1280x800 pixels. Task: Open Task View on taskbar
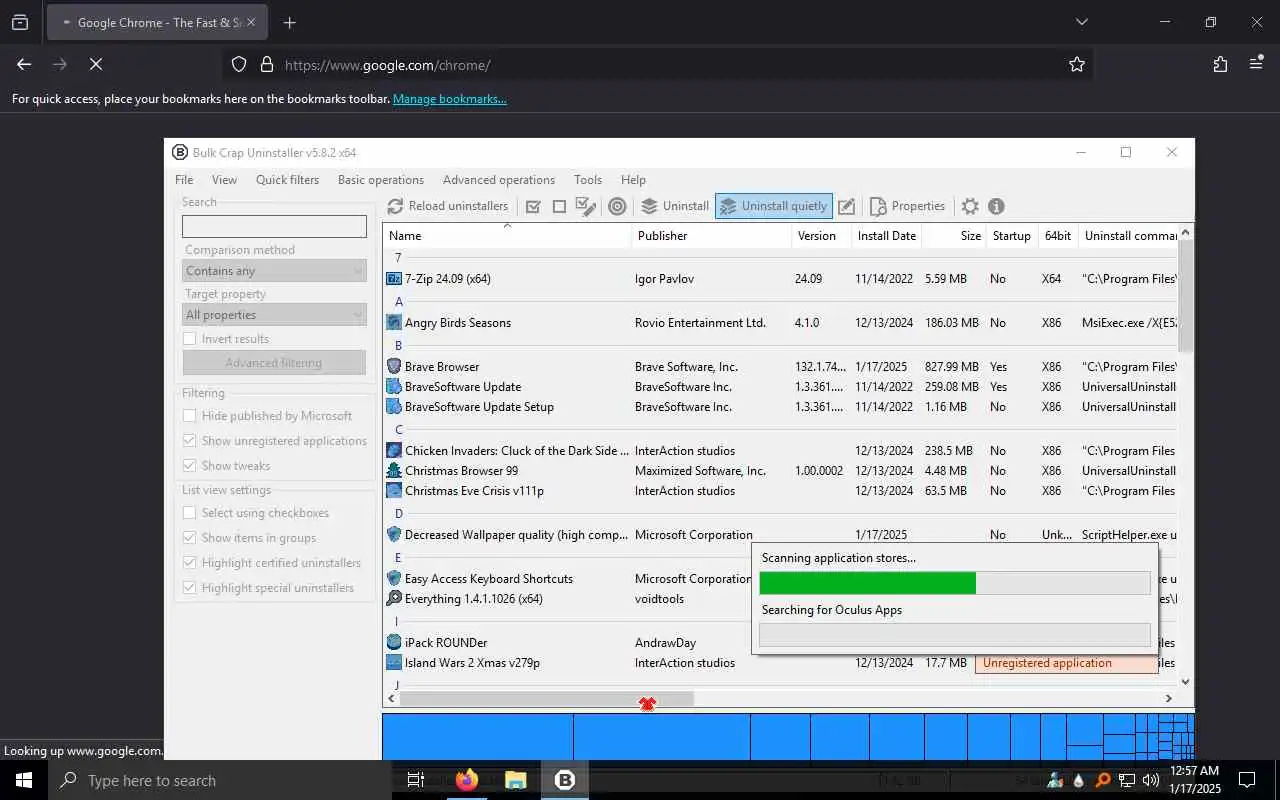[x=416, y=780]
